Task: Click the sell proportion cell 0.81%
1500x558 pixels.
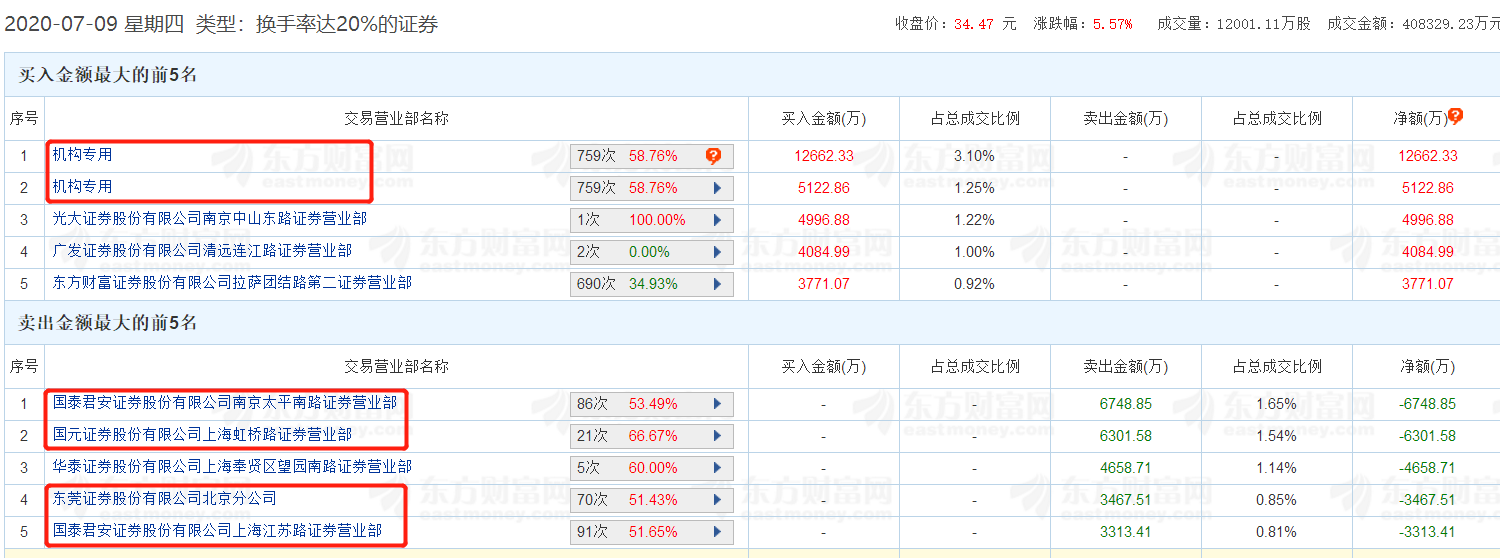Action: click(x=1277, y=532)
